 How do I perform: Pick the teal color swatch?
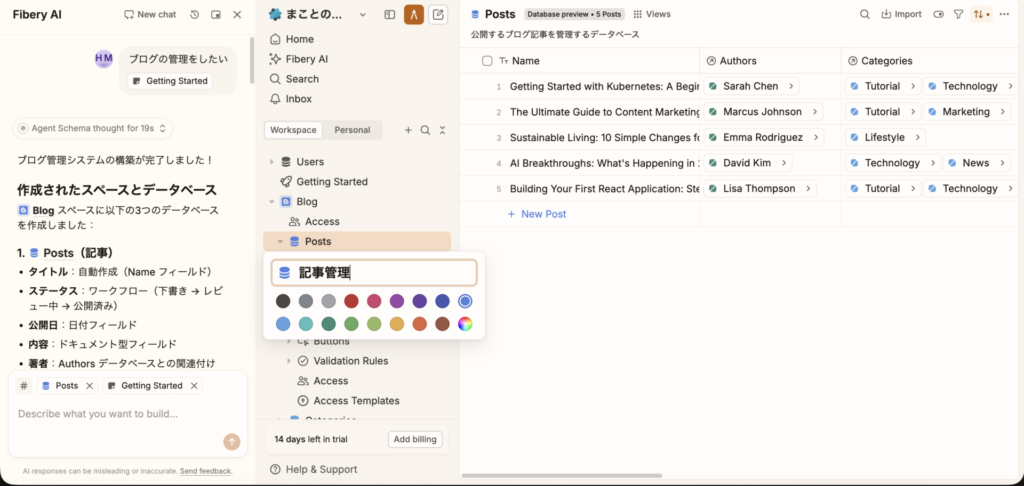coord(306,324)
